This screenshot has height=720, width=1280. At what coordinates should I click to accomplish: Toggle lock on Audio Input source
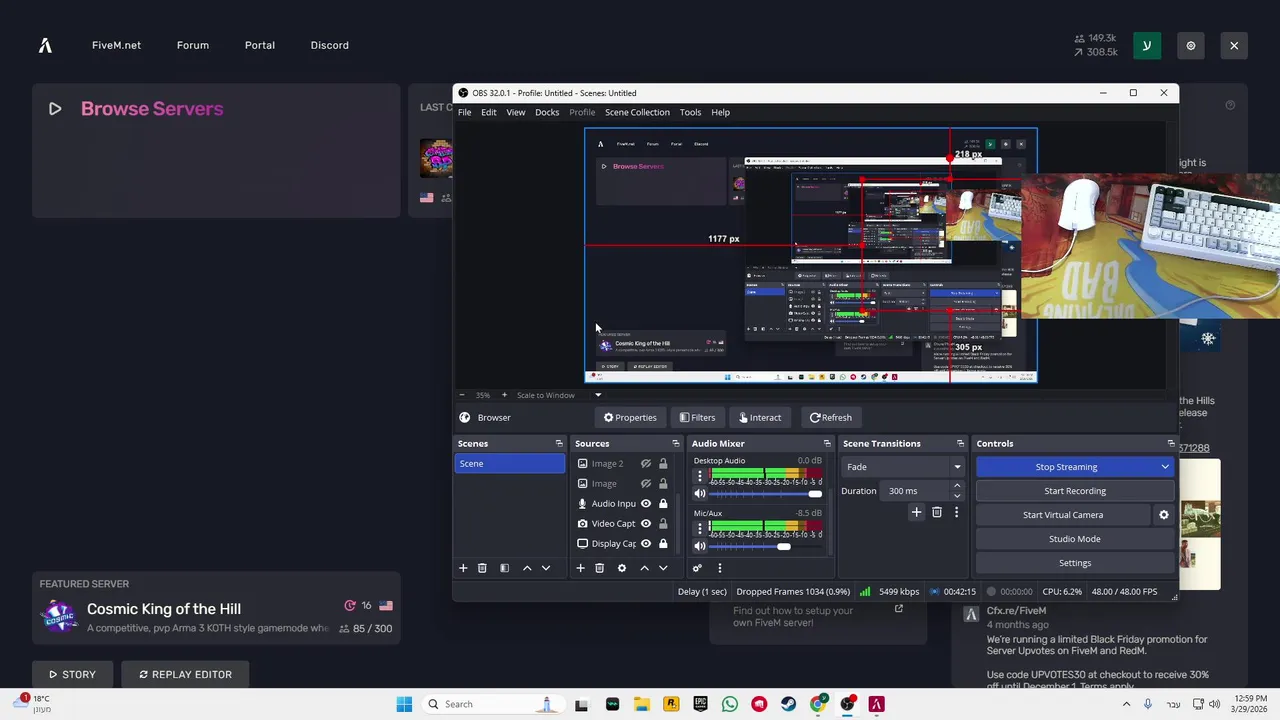663,503
